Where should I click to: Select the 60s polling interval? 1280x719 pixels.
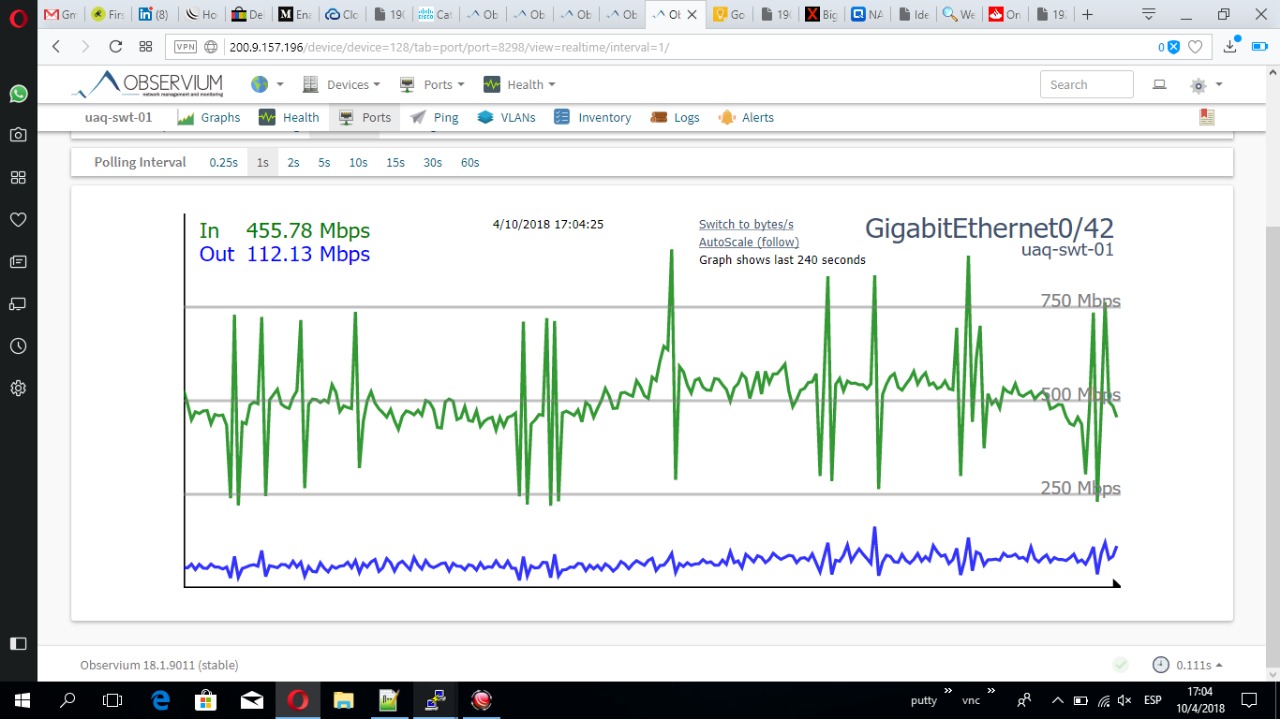(470, 162)
